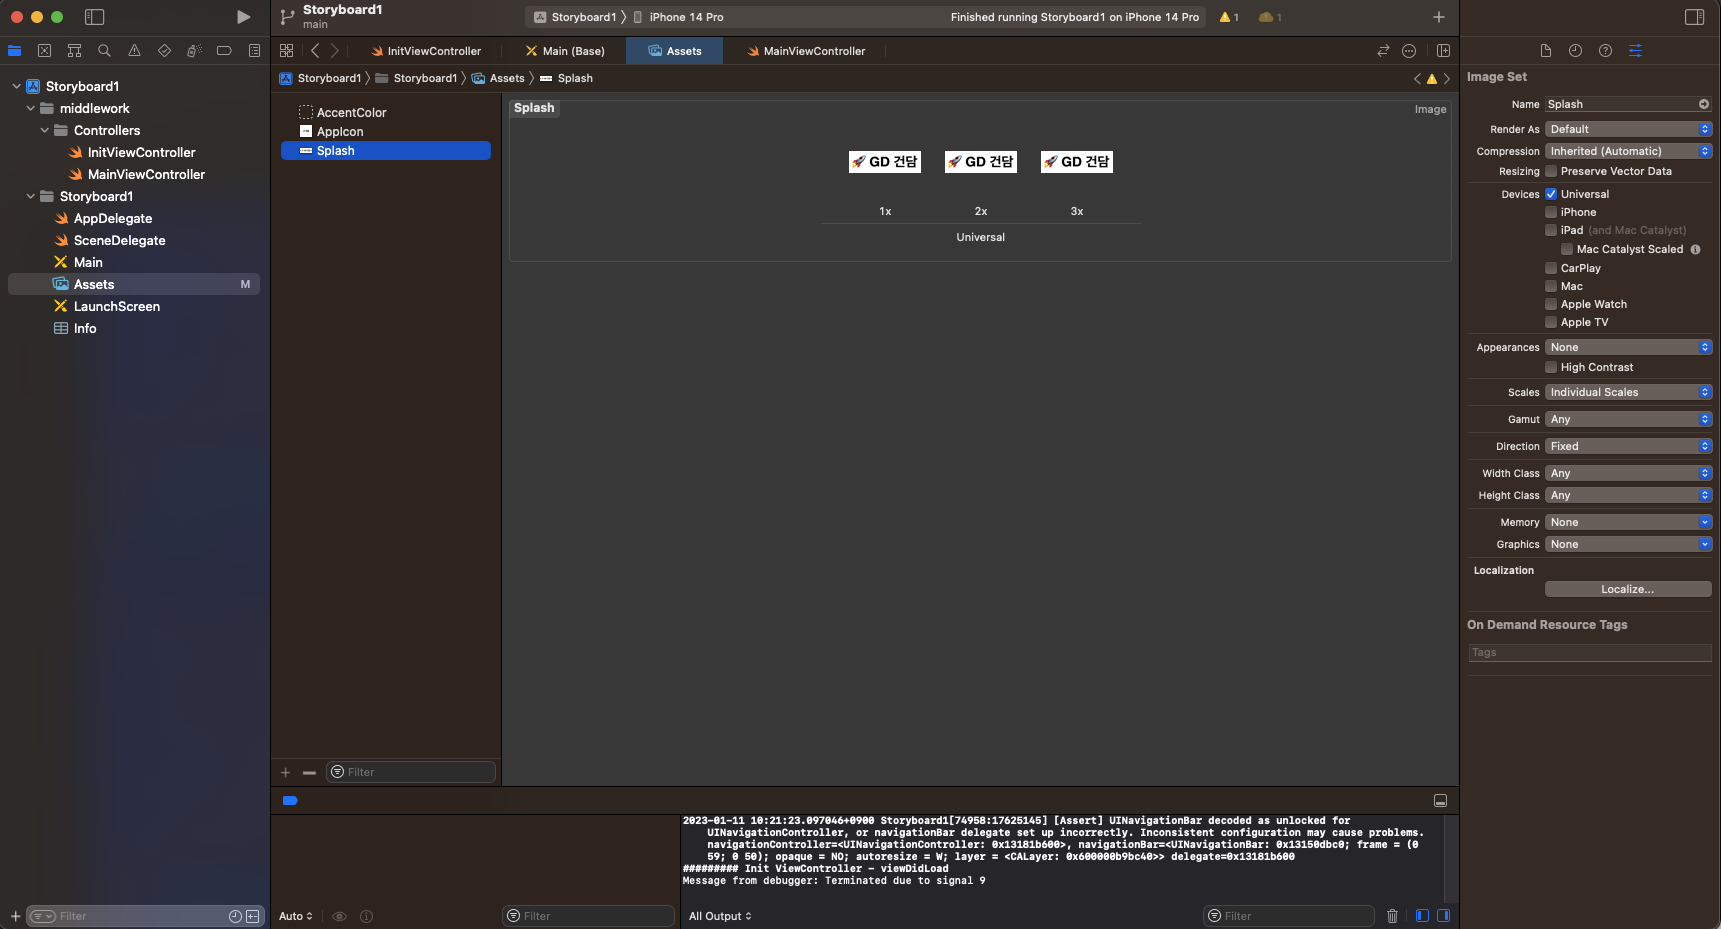The image size is (1721, 929).
Task: Enable the High Contrast checkbox
Action: point(1551,367)
